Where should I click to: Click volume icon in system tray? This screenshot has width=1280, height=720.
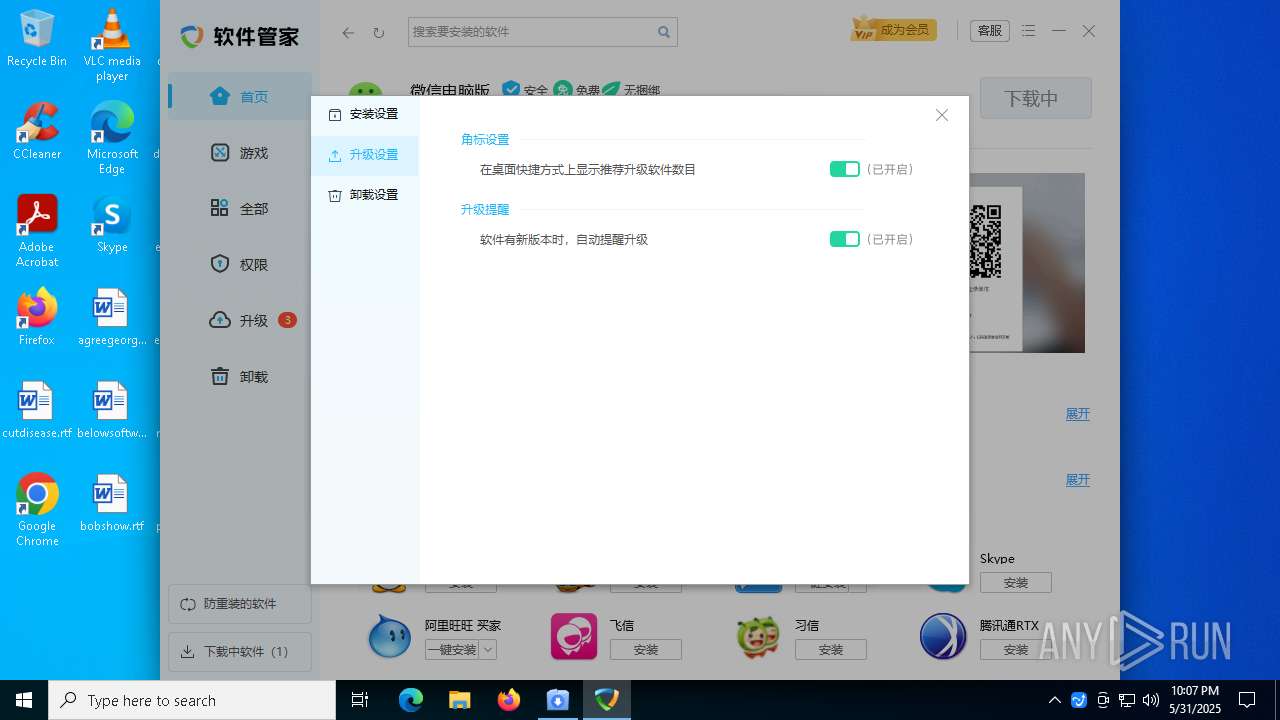click(1151, 700)
